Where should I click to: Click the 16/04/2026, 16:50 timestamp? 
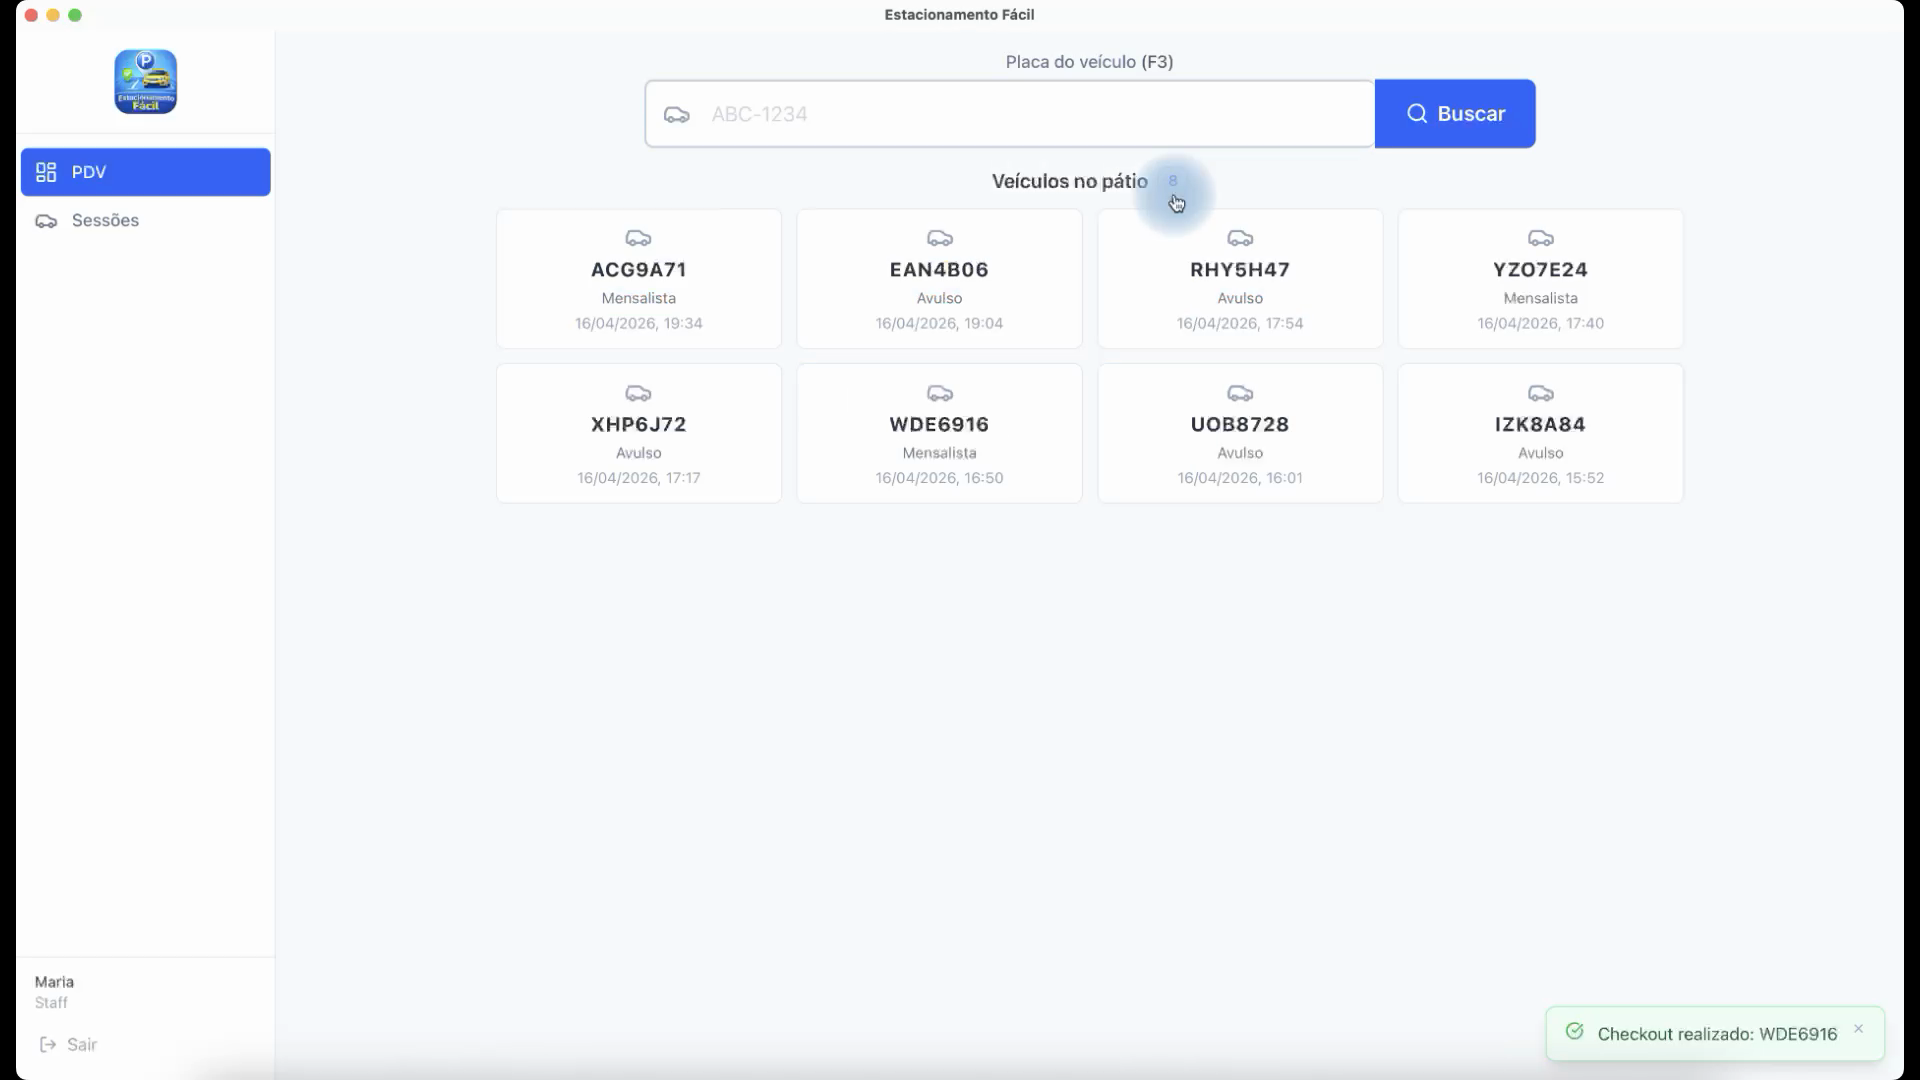(x=939, y=478)
